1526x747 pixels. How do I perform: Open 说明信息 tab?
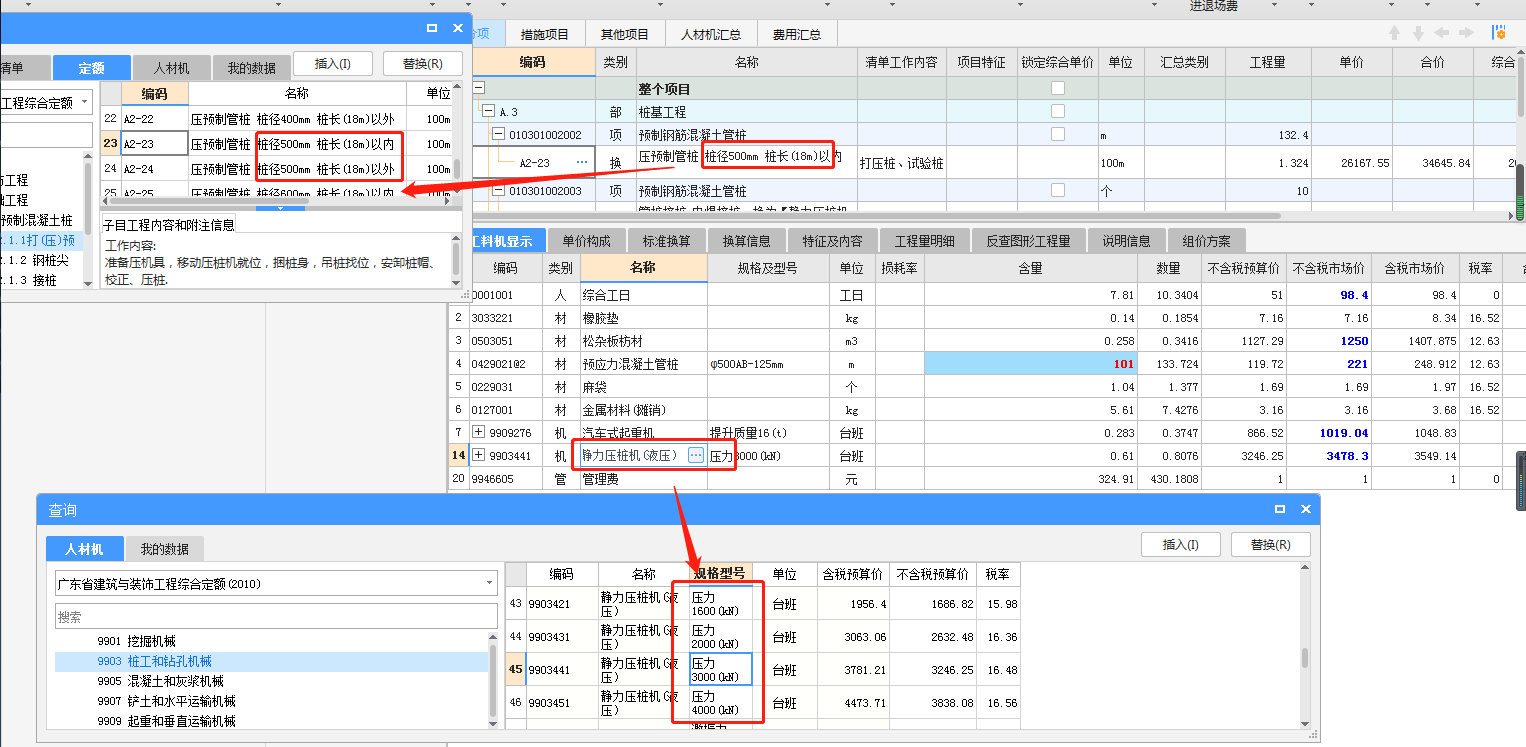pyautogui.click(x=1127, y=241)
